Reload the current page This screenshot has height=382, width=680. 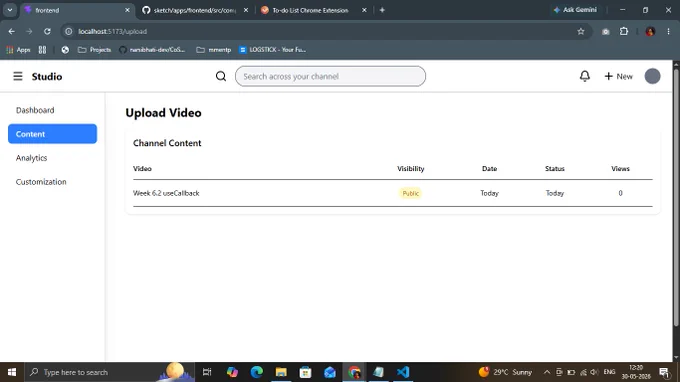[x=47, y=31]
